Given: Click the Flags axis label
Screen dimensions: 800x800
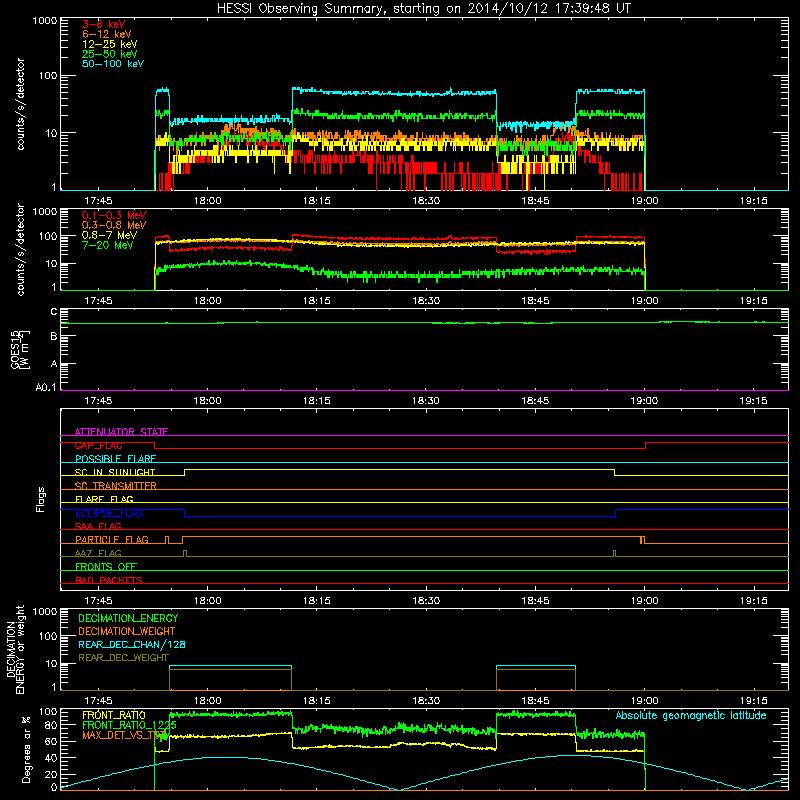Looking at the screenshot, I should pyautogui.click(x=40, y=499).
